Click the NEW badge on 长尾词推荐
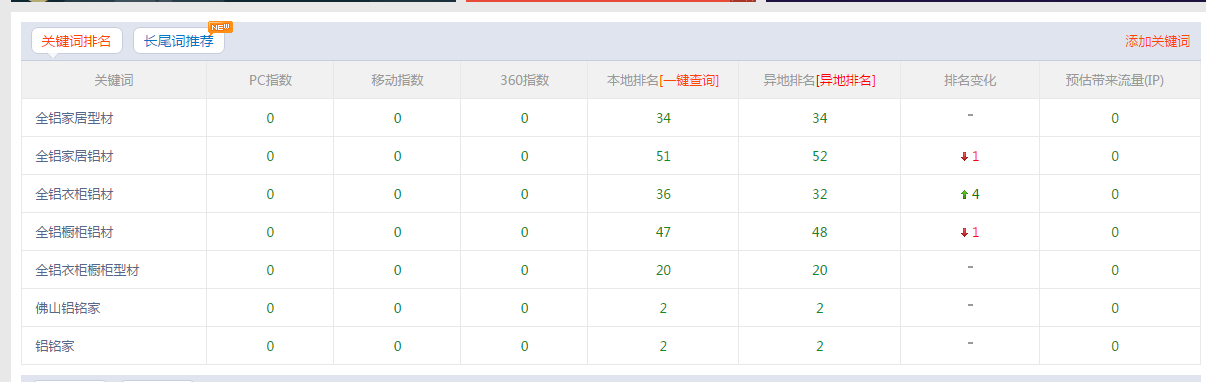1206x382 pixels. click(x=220, y=26)
